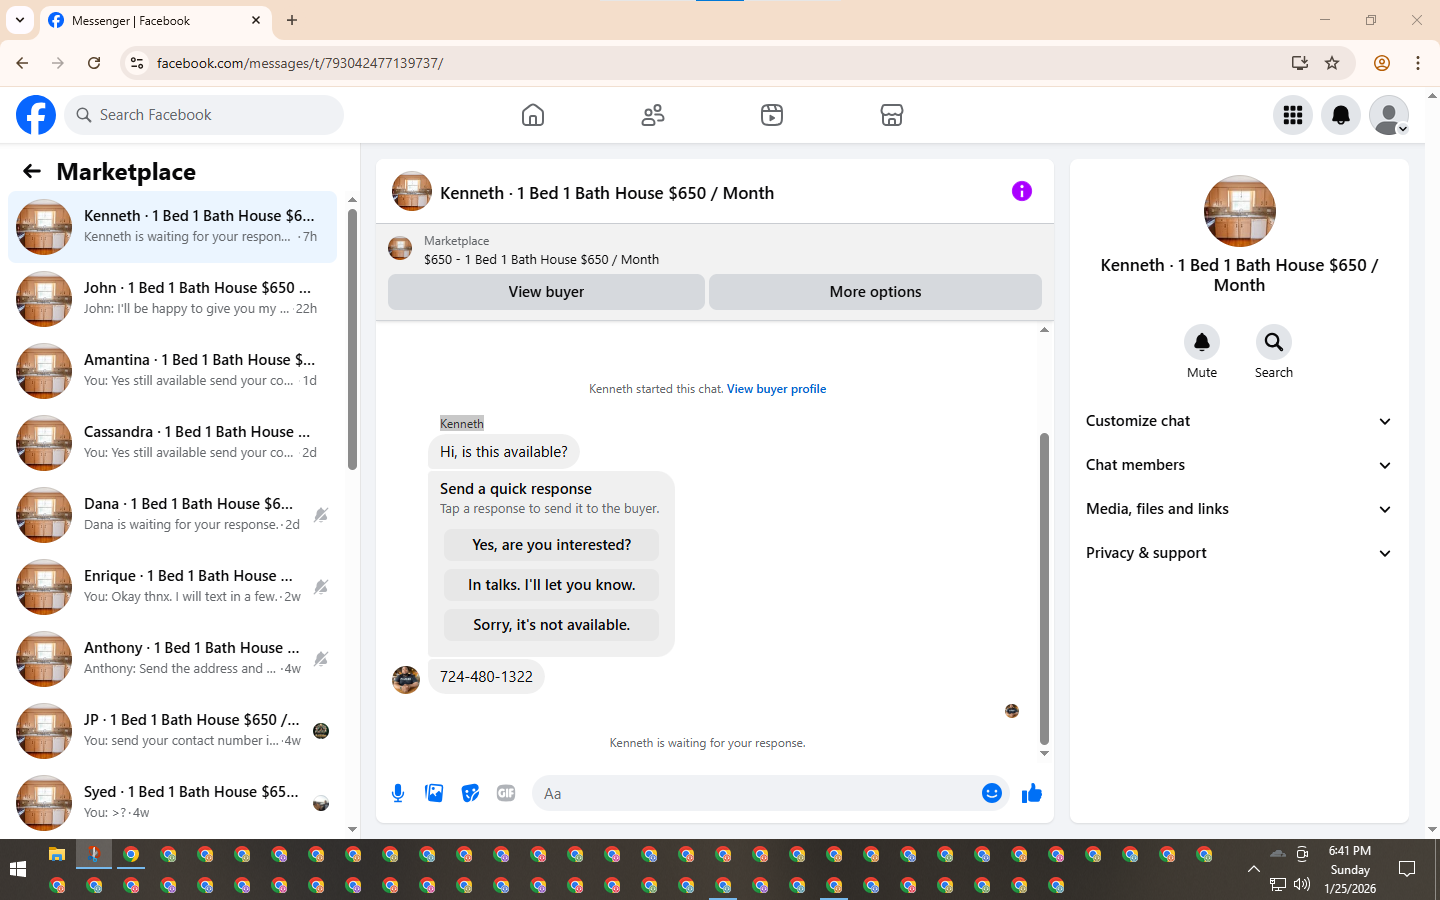Open the GIF picker icon
This screenshot has width=1440, height=900.
tap(506, 793)
